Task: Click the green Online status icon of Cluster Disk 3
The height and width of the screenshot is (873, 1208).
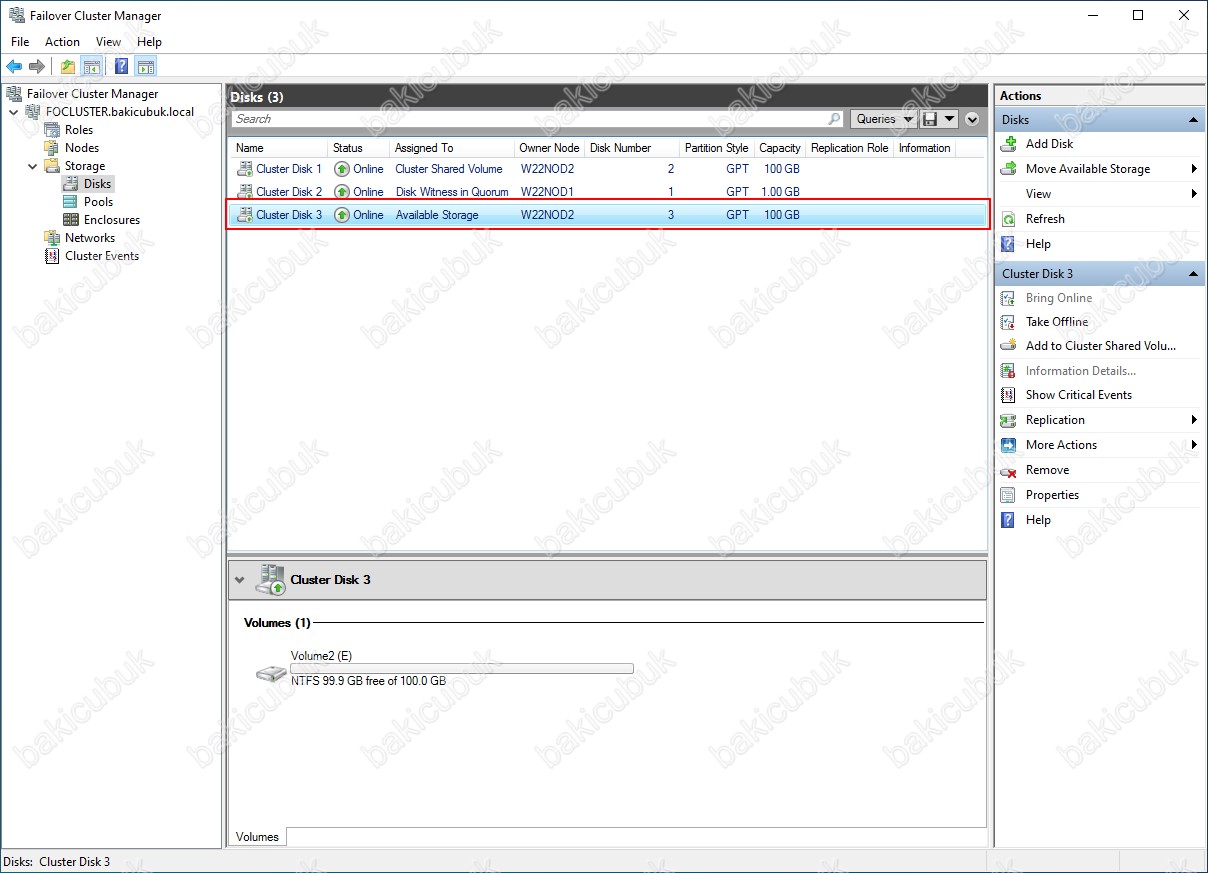Action: [x=342, y=215]
